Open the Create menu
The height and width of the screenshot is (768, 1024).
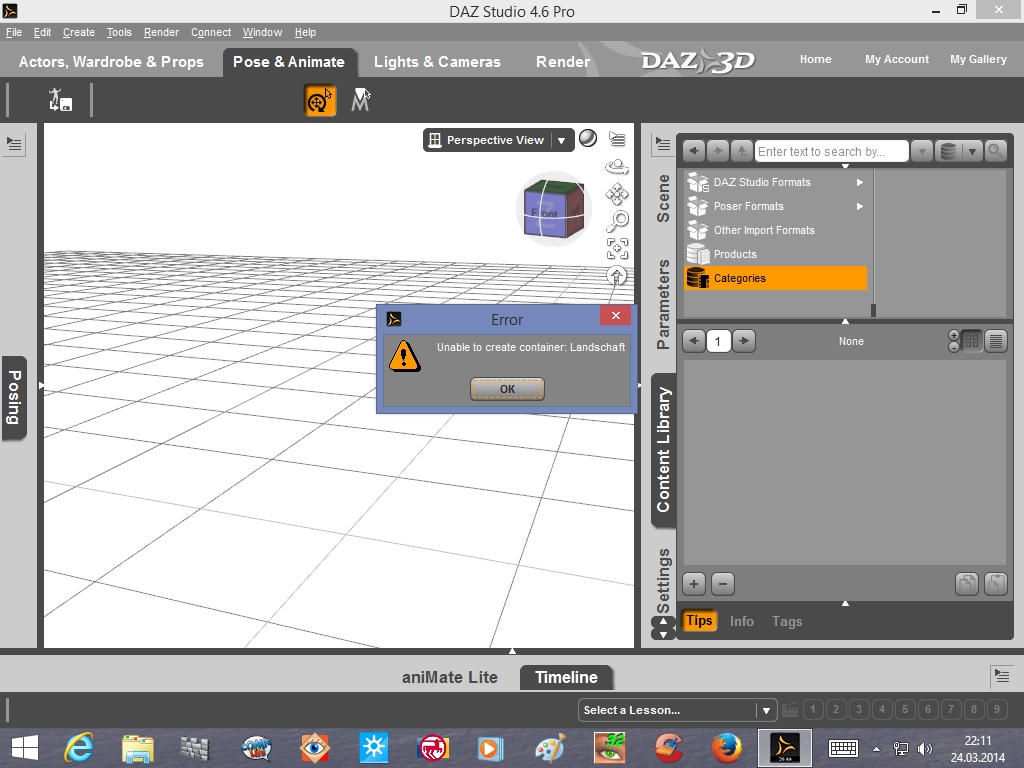(x=78, y=32)
